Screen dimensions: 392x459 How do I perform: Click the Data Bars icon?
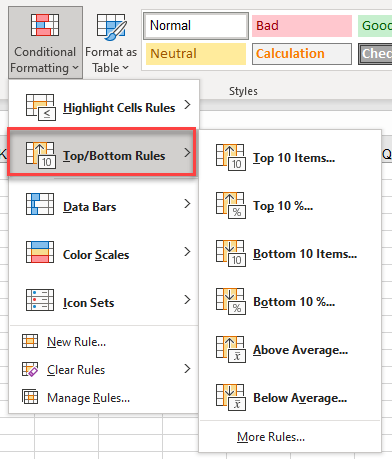[x=40, y=204]
